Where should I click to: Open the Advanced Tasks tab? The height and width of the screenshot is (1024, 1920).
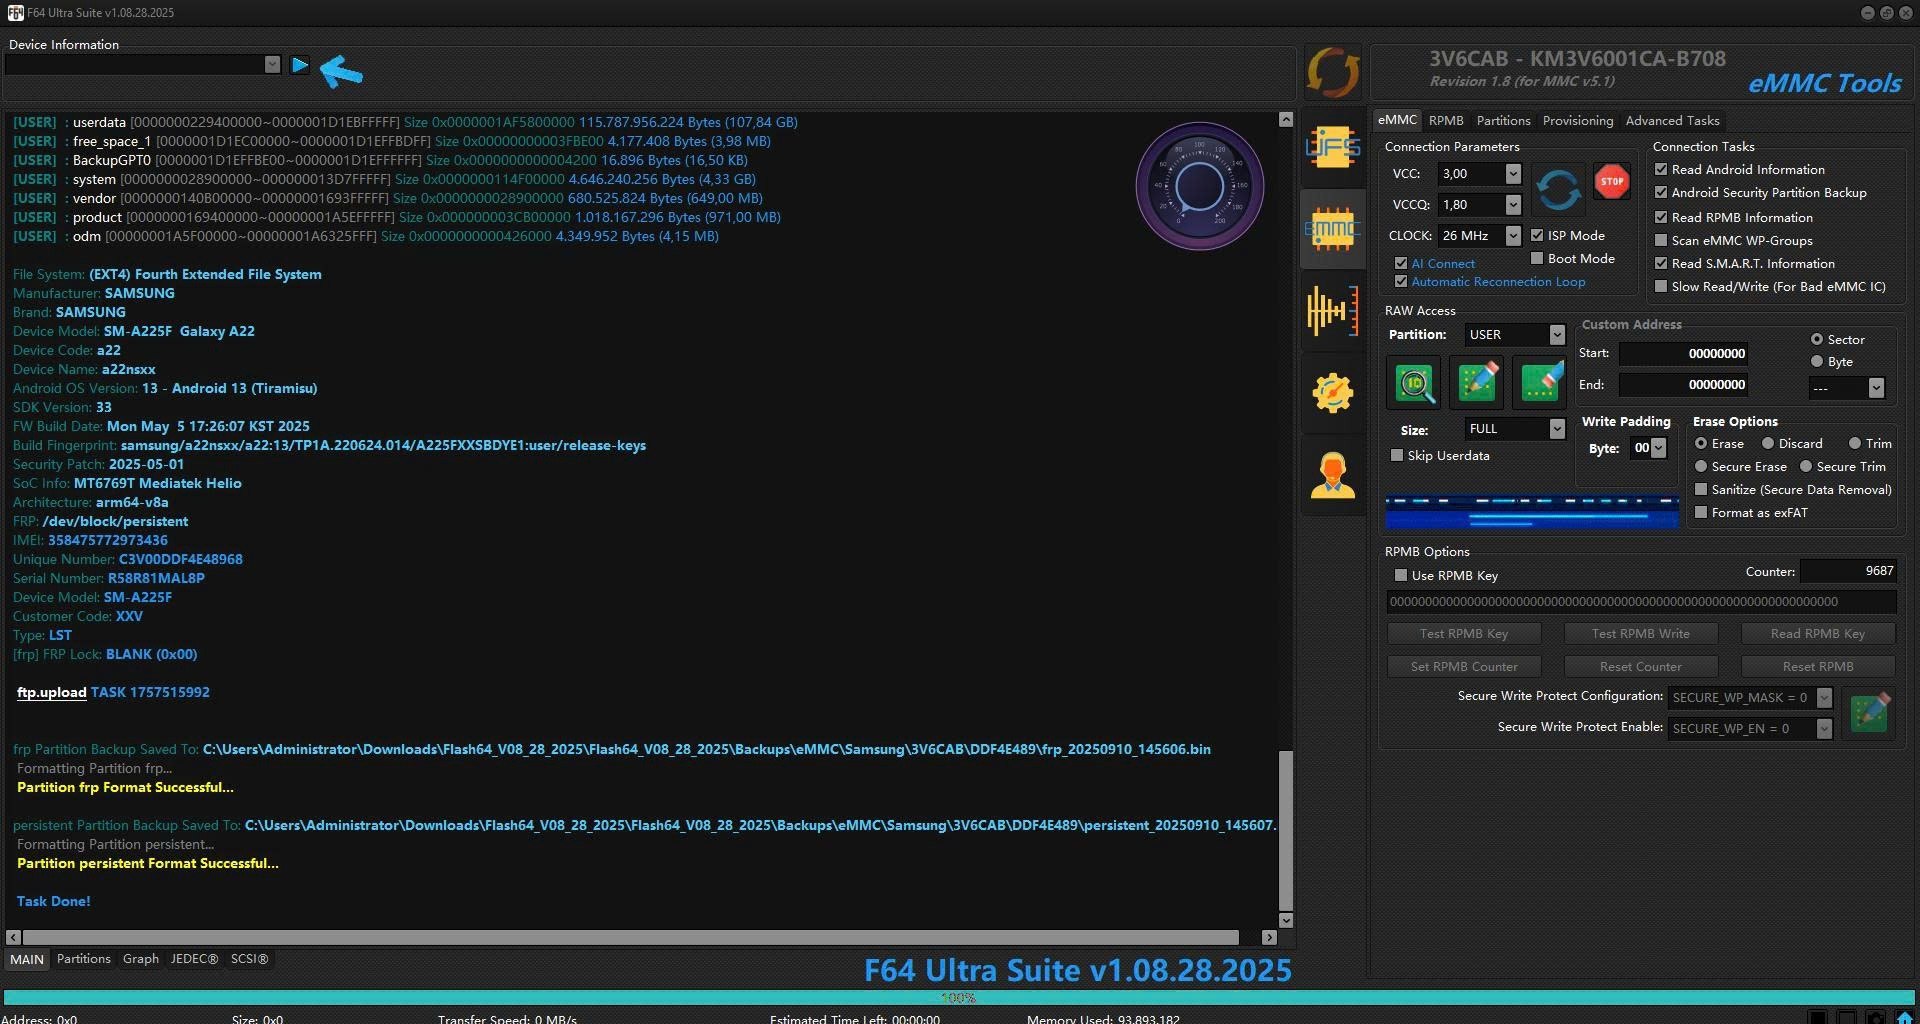1672,121
